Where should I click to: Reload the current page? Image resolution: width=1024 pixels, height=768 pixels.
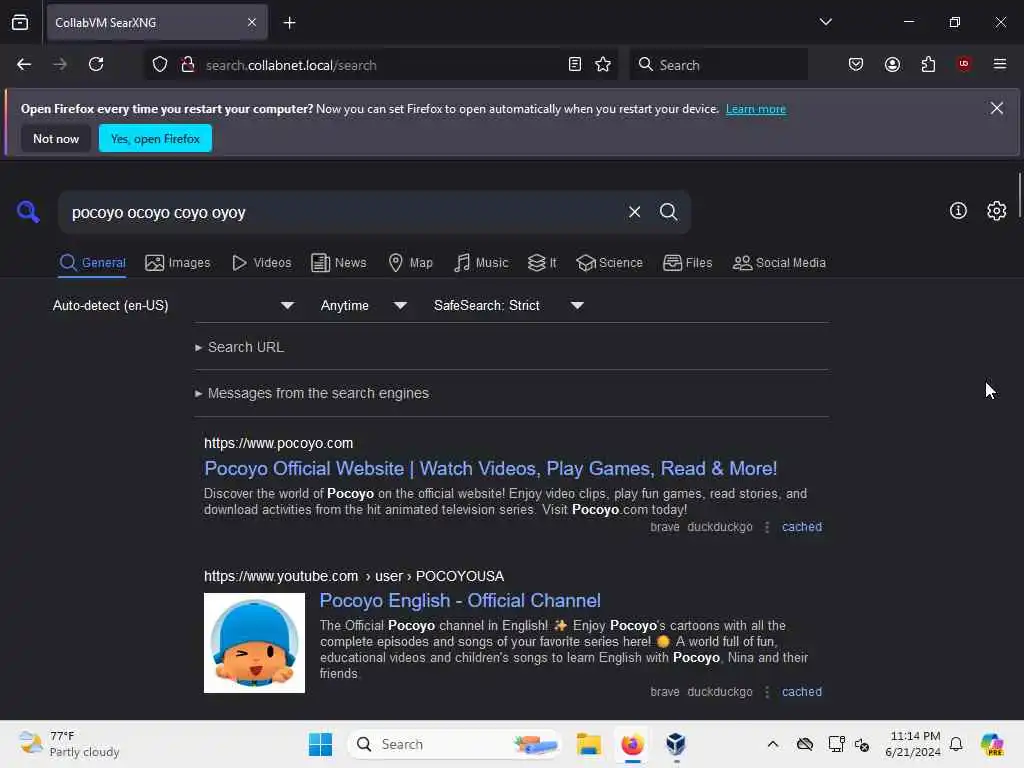(96, 64)
